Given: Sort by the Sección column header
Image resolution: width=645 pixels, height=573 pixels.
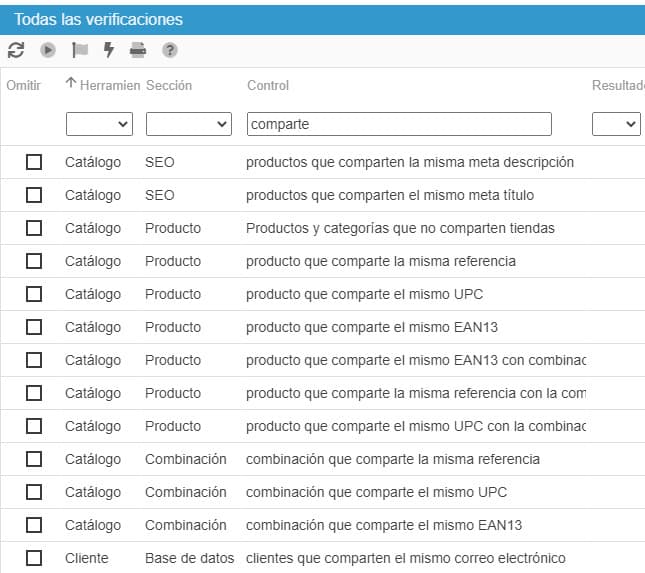Looking at the screenshot, I should (x=169, y=86).
